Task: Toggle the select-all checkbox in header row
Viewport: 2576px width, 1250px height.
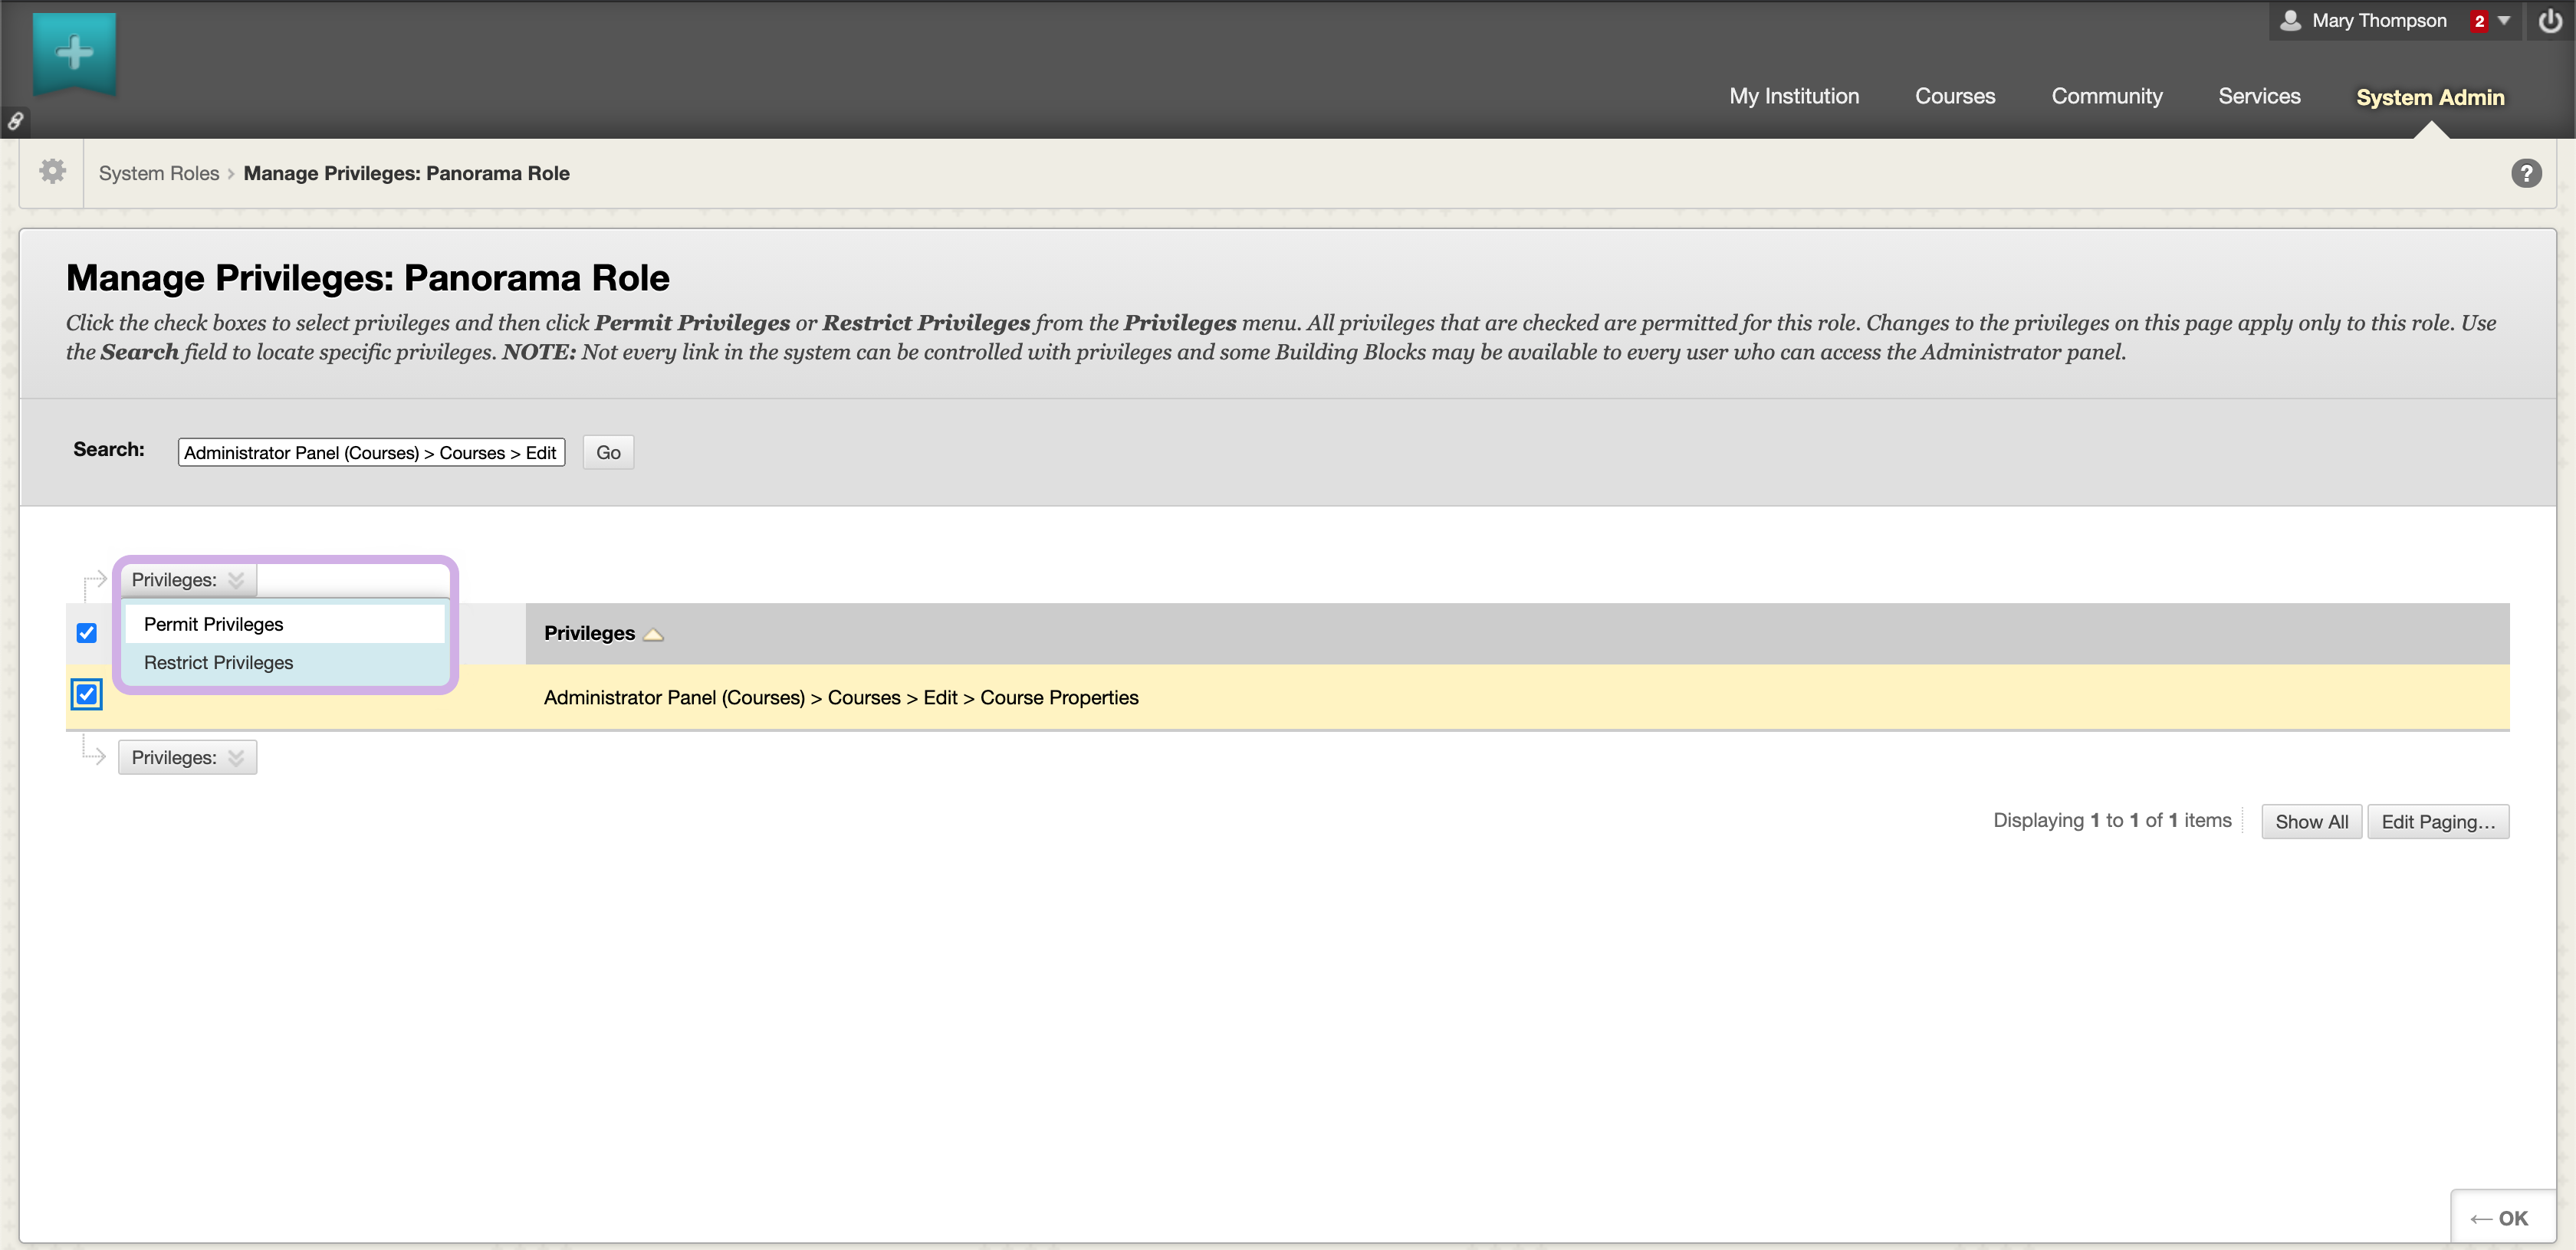Action: click(x=87, y=633)
